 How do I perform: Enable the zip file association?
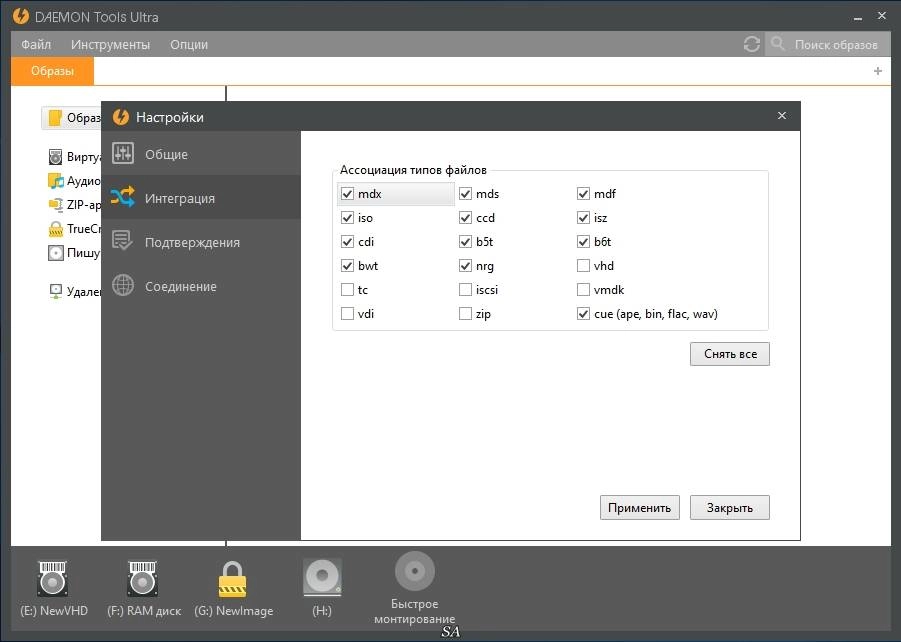point(465,314)
